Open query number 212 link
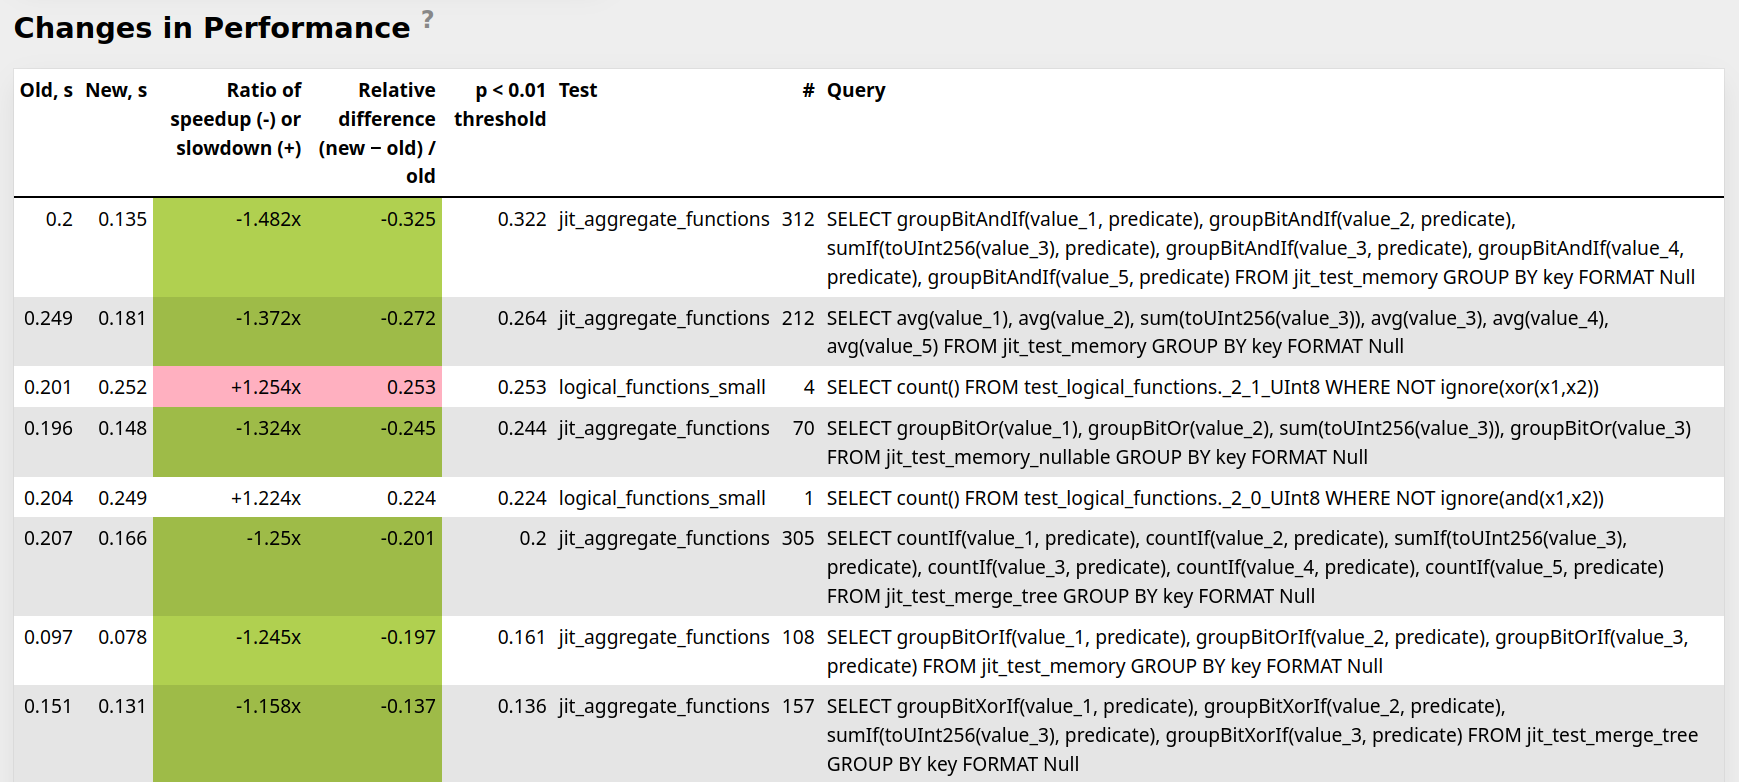This screenshot has width=1739, height=782. (x=797, y=318)
